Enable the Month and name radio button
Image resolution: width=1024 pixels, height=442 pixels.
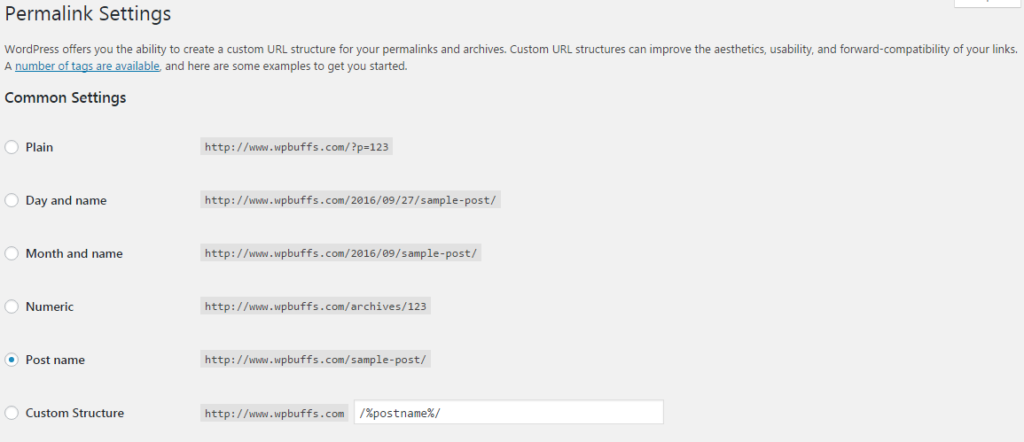point(12,253)
